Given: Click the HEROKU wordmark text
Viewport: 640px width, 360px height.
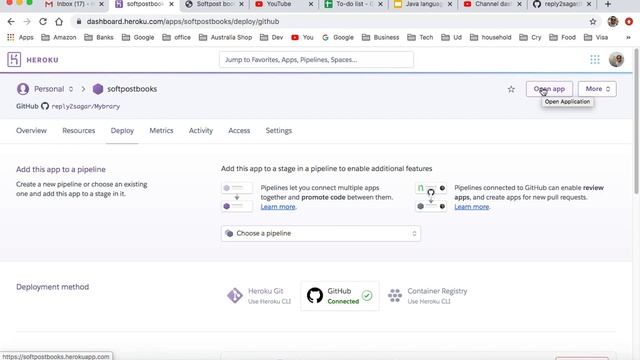Looking at the screenshot, I should tap(42, 60).
